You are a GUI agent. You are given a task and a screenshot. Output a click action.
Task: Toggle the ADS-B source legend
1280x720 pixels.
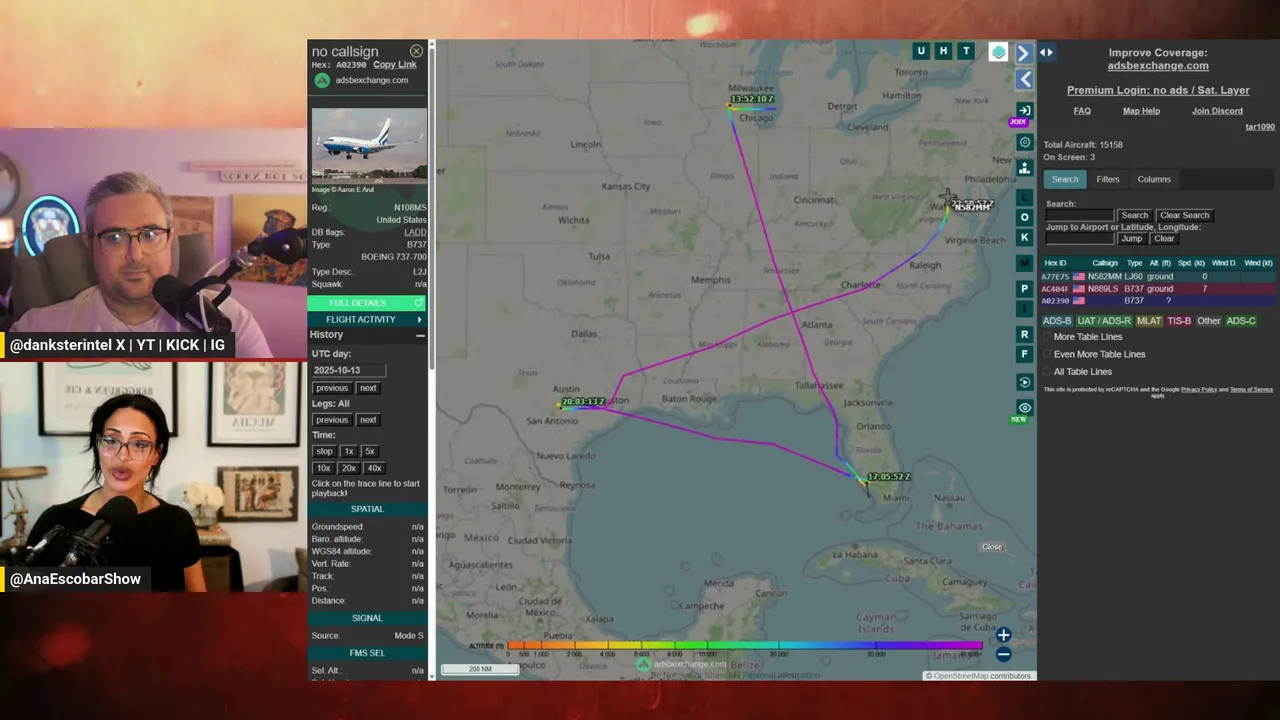pyautogui.click(x=1057, y=321)
